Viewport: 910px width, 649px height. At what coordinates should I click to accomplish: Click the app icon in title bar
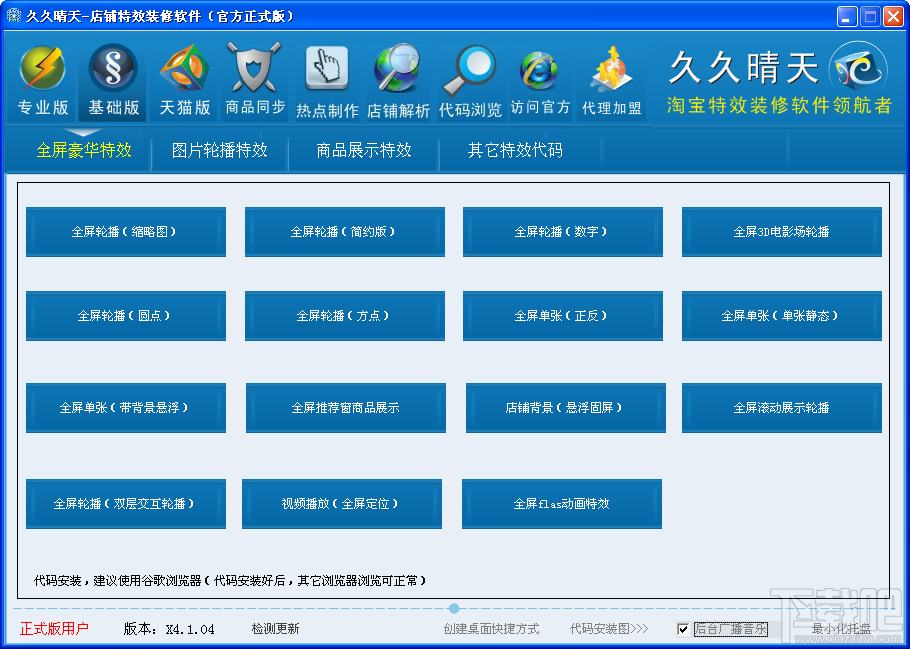(13, 16)
